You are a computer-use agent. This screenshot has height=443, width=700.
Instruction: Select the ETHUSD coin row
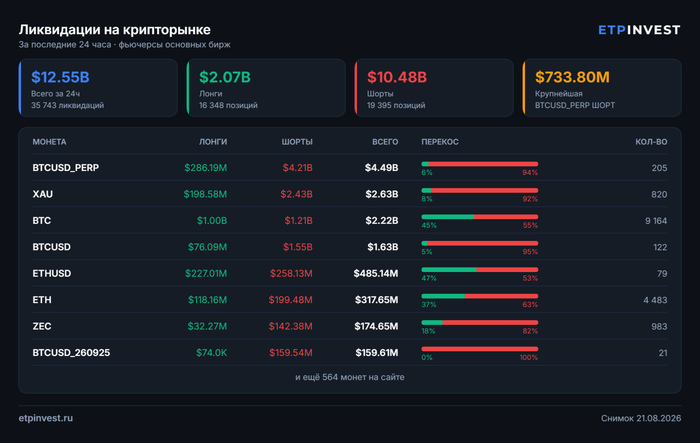tap(350, 273)
